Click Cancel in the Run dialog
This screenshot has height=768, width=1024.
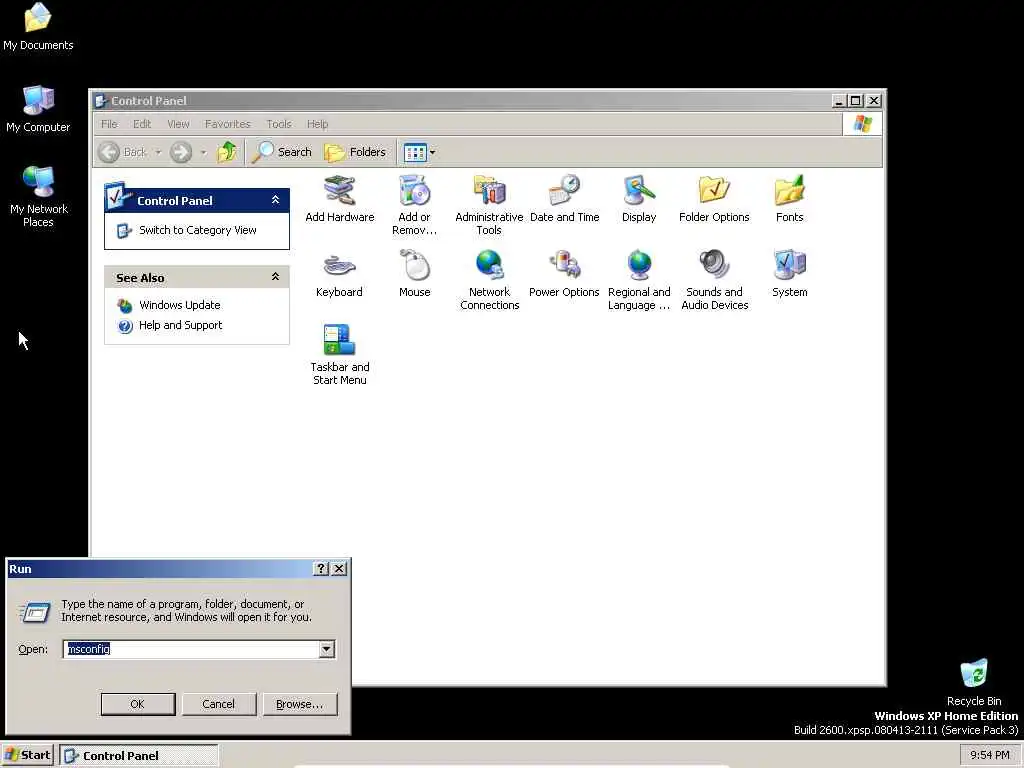point(218,704)
